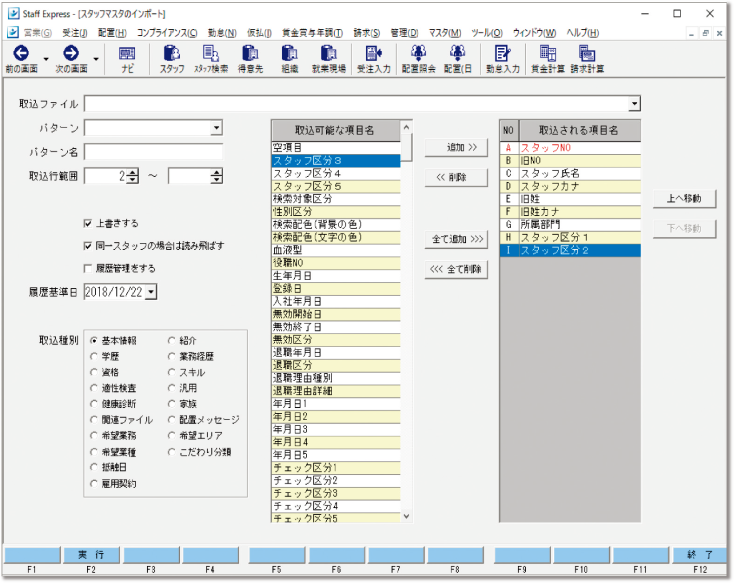
Task: Click the パターン名 input field
Action: coord(153,152)
